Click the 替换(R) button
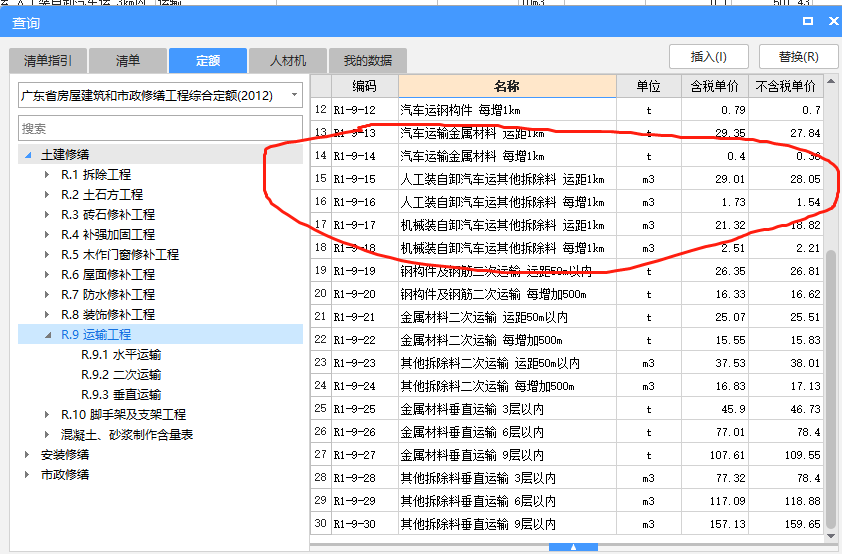842x554 pixels. click(x=799, y=56)
